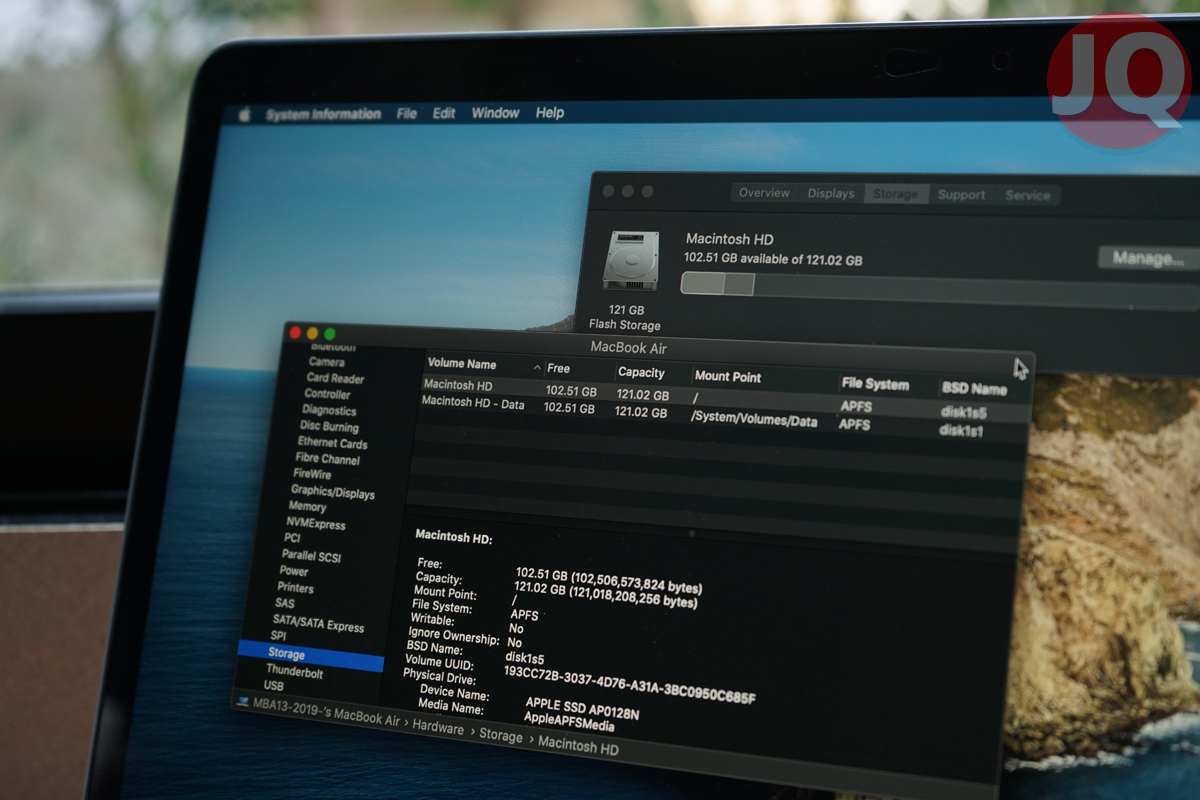Select FireWire in the sidebar

pos(311,474)
